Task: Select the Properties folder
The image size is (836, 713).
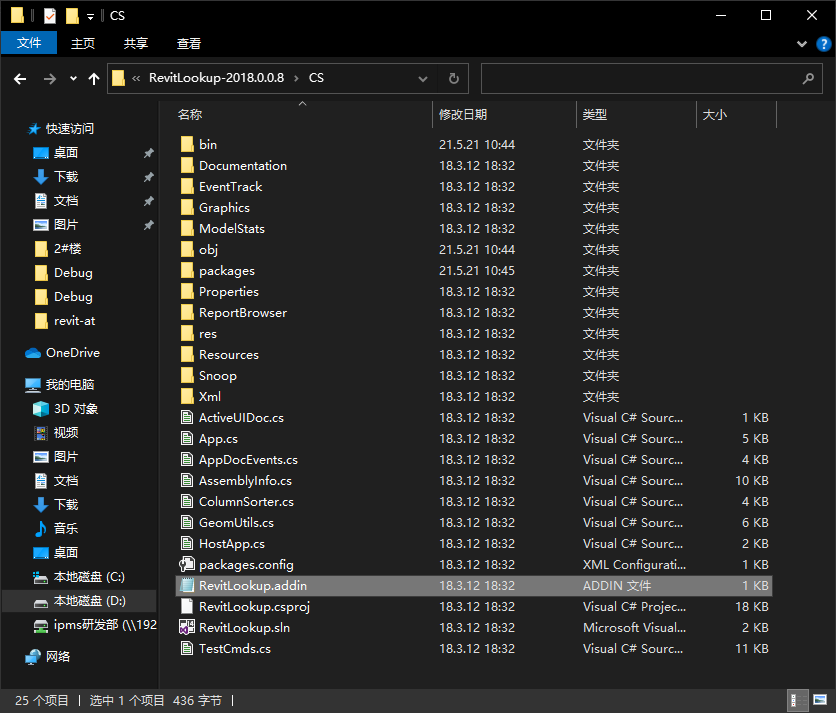Action: (229, 292)
